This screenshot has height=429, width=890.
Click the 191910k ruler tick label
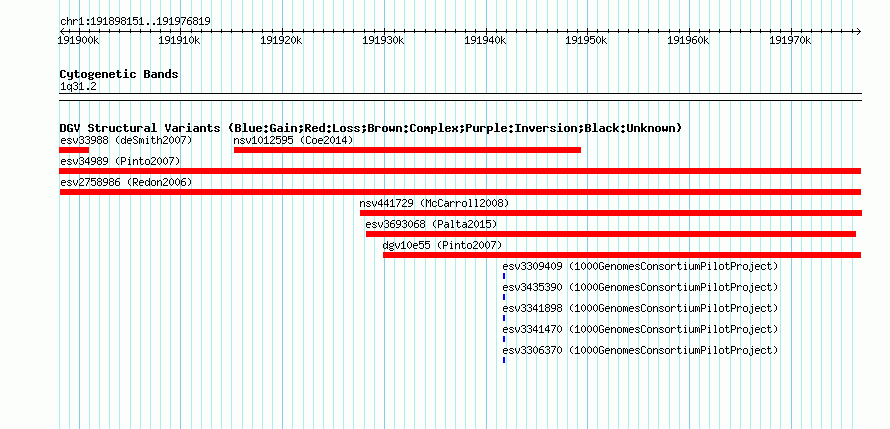[x=179, y=41]
